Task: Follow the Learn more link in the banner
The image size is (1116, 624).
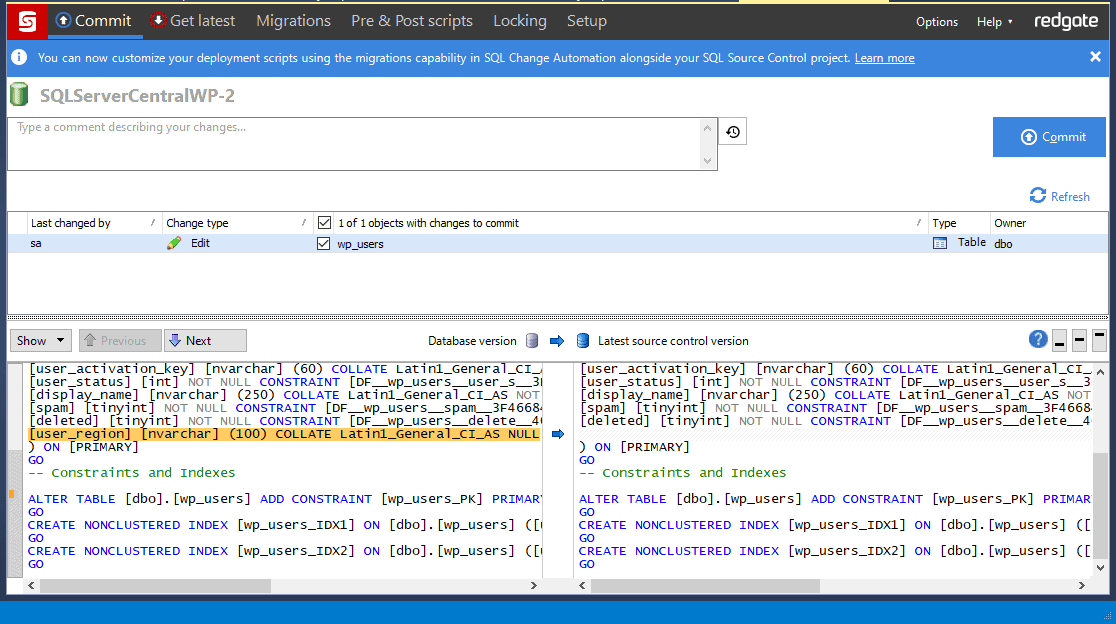Action: point(884,57)
